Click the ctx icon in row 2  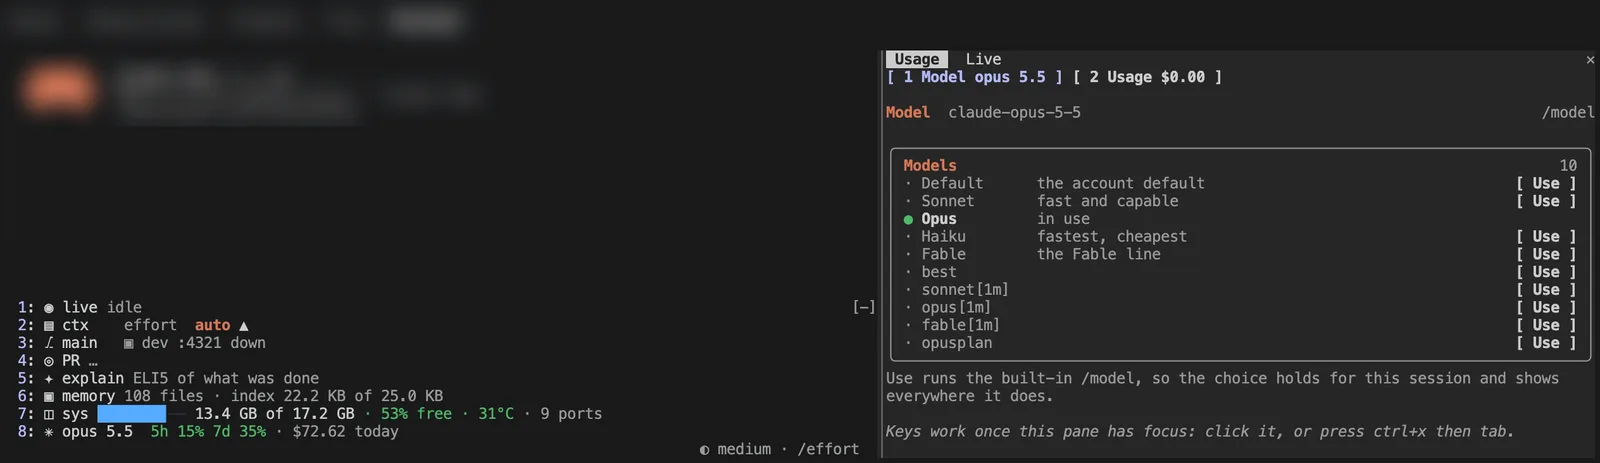tap(49, 326)
